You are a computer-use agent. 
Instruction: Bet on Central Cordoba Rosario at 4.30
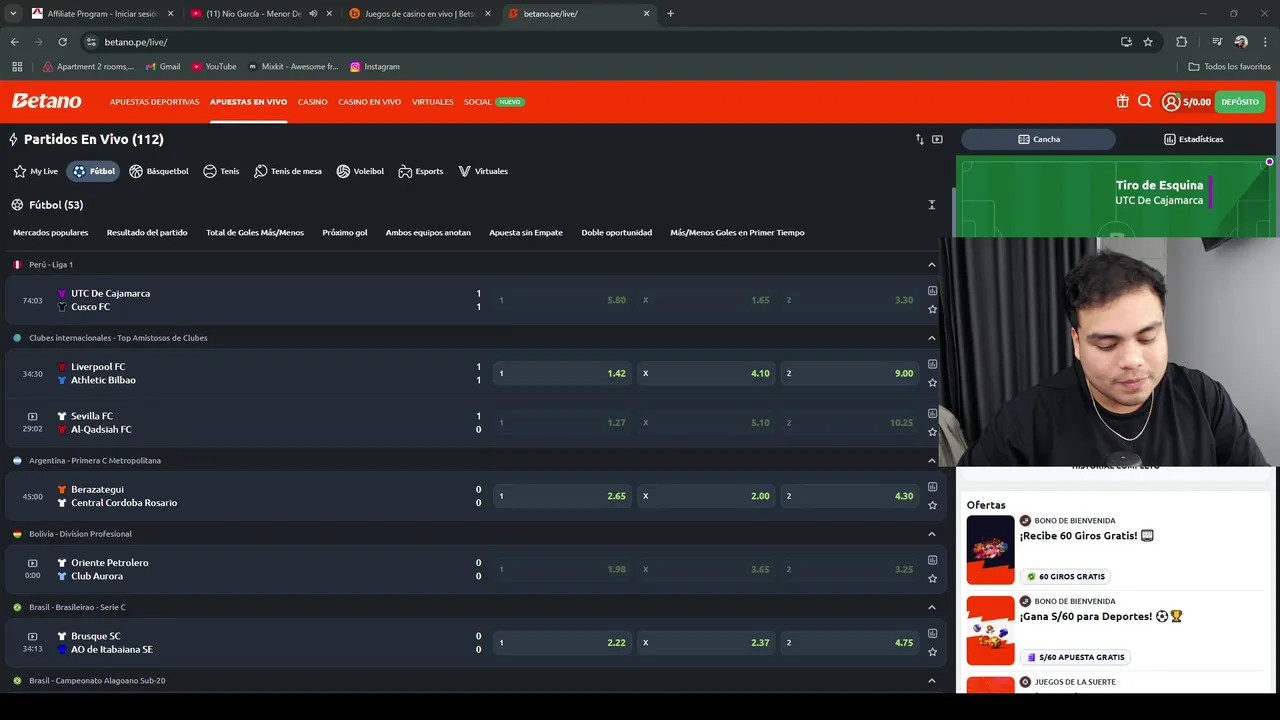coord(851,496)
